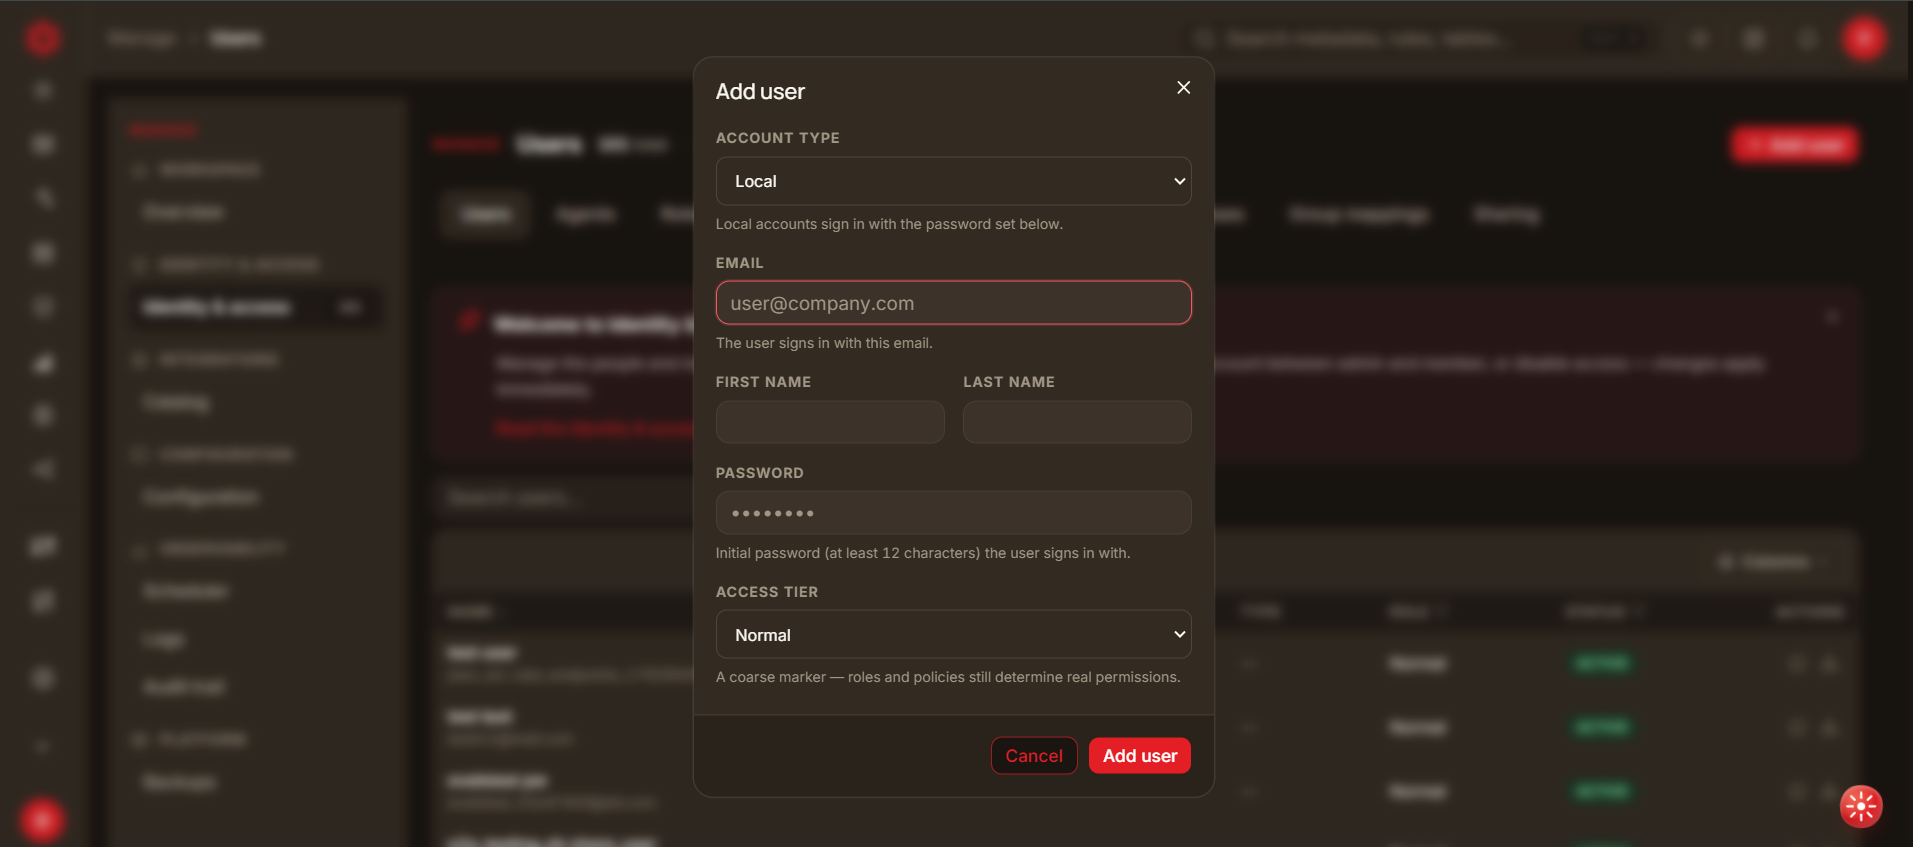Click 'The user signs in with this email.' text
The width and height of the screenshot is (1913, 847).
coord(824,343)
